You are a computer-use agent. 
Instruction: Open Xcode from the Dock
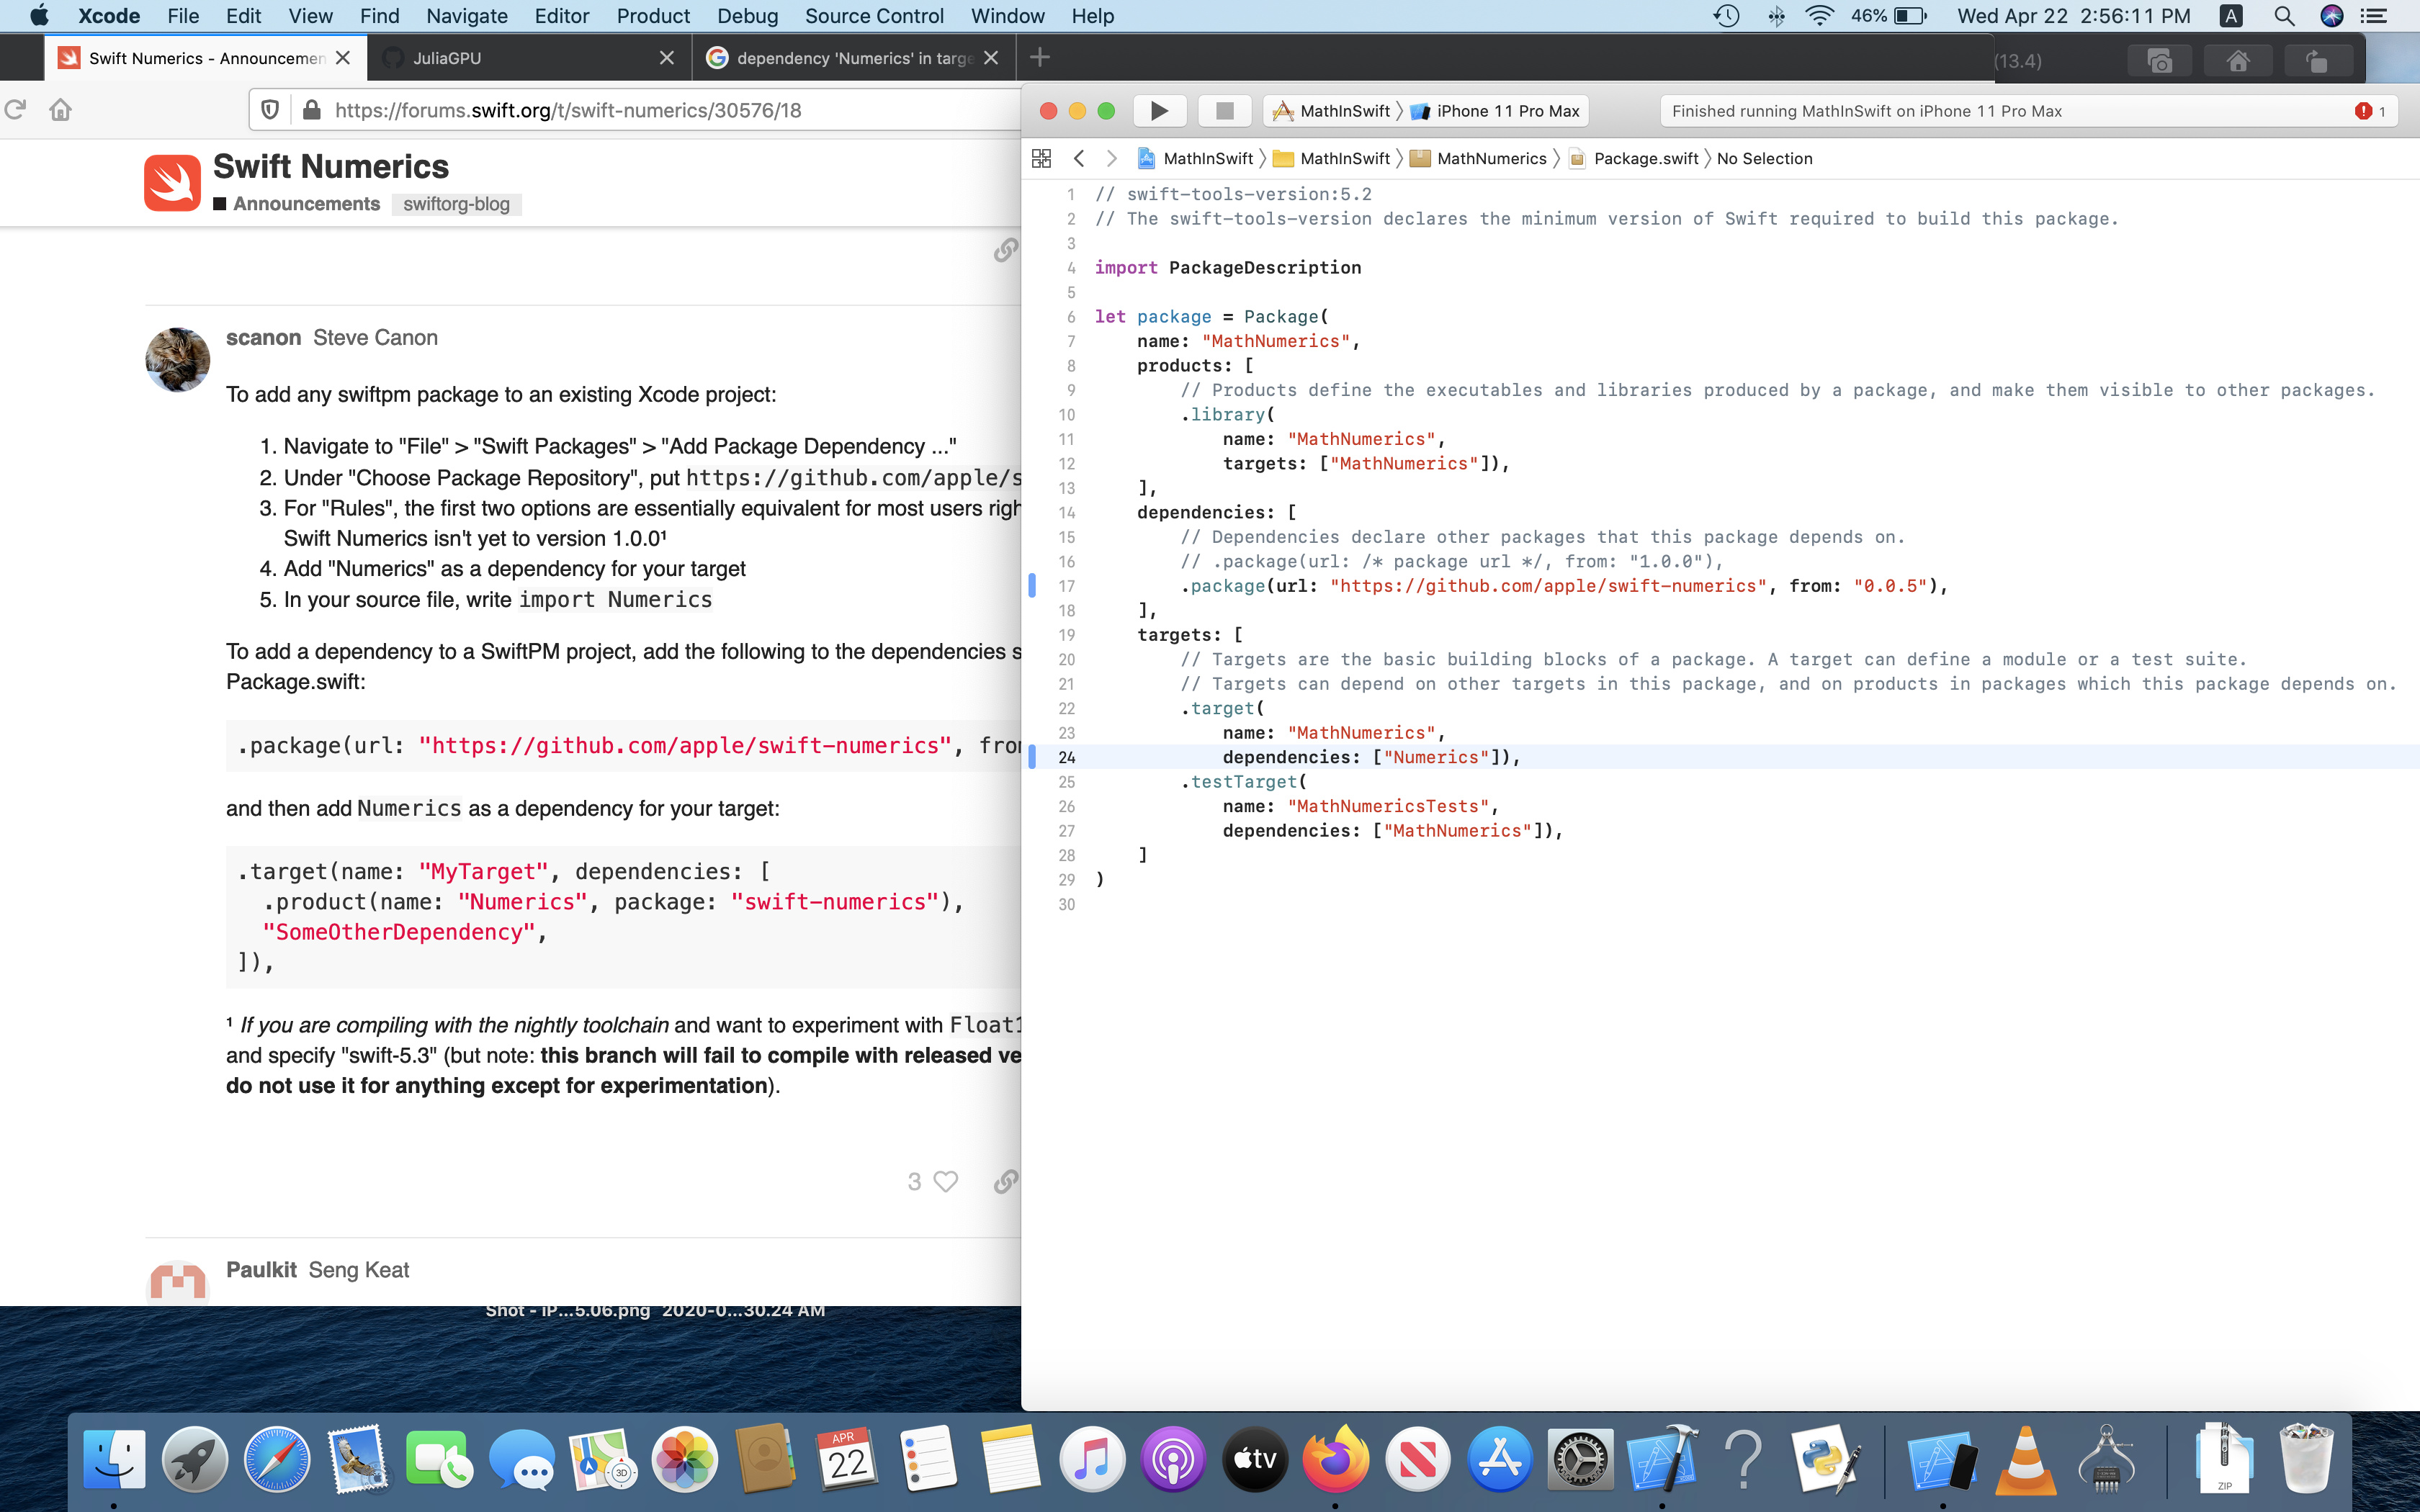click(x=1662, y=1459)
